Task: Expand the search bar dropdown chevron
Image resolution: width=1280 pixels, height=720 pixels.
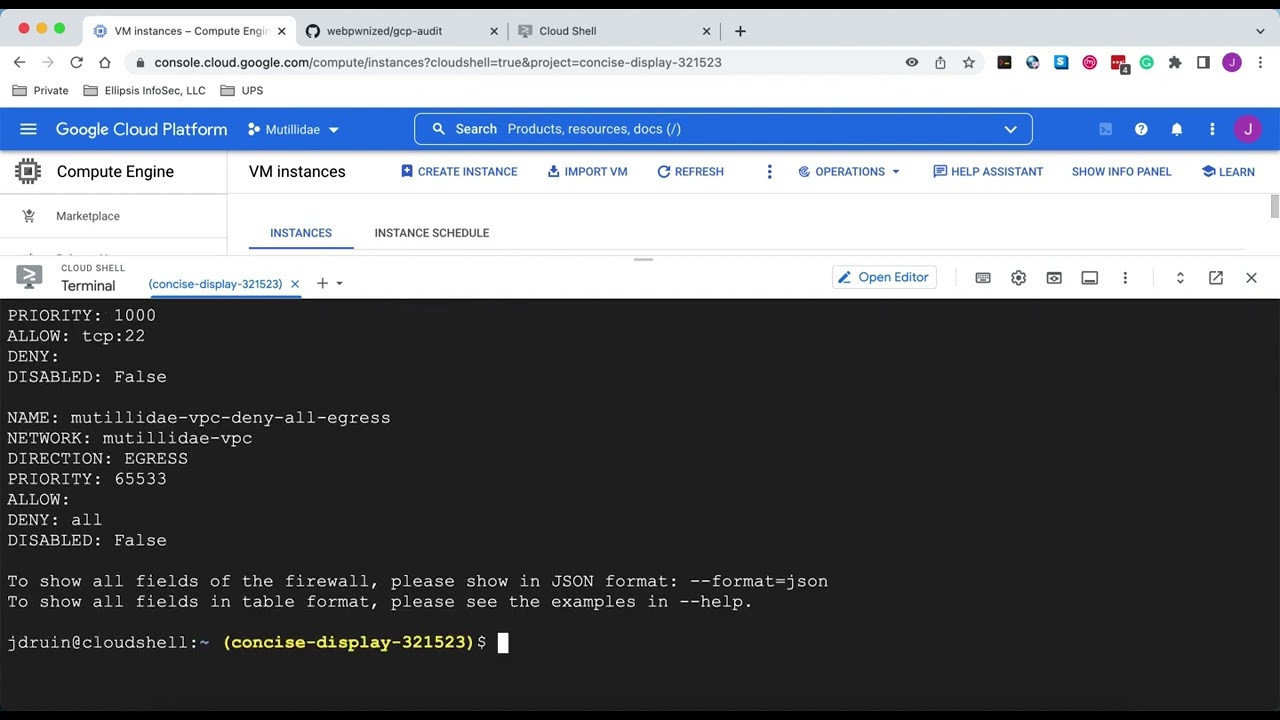Action: tap(1010, 129)
